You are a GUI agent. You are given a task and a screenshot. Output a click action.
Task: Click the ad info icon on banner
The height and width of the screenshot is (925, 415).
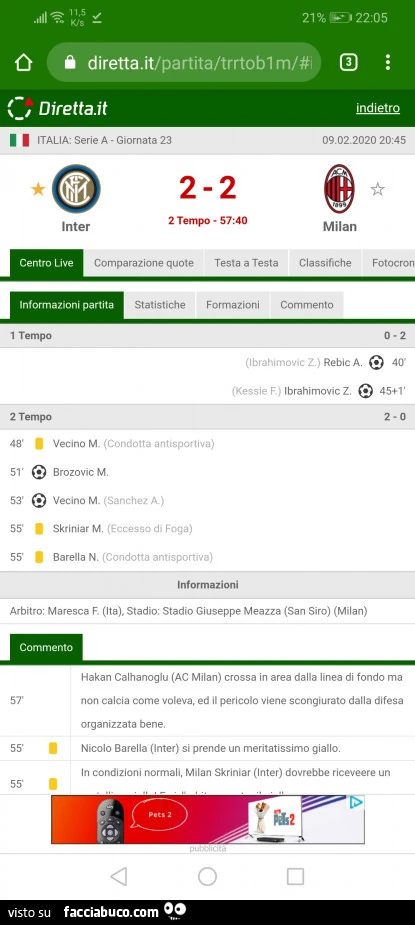click(356, 802)
